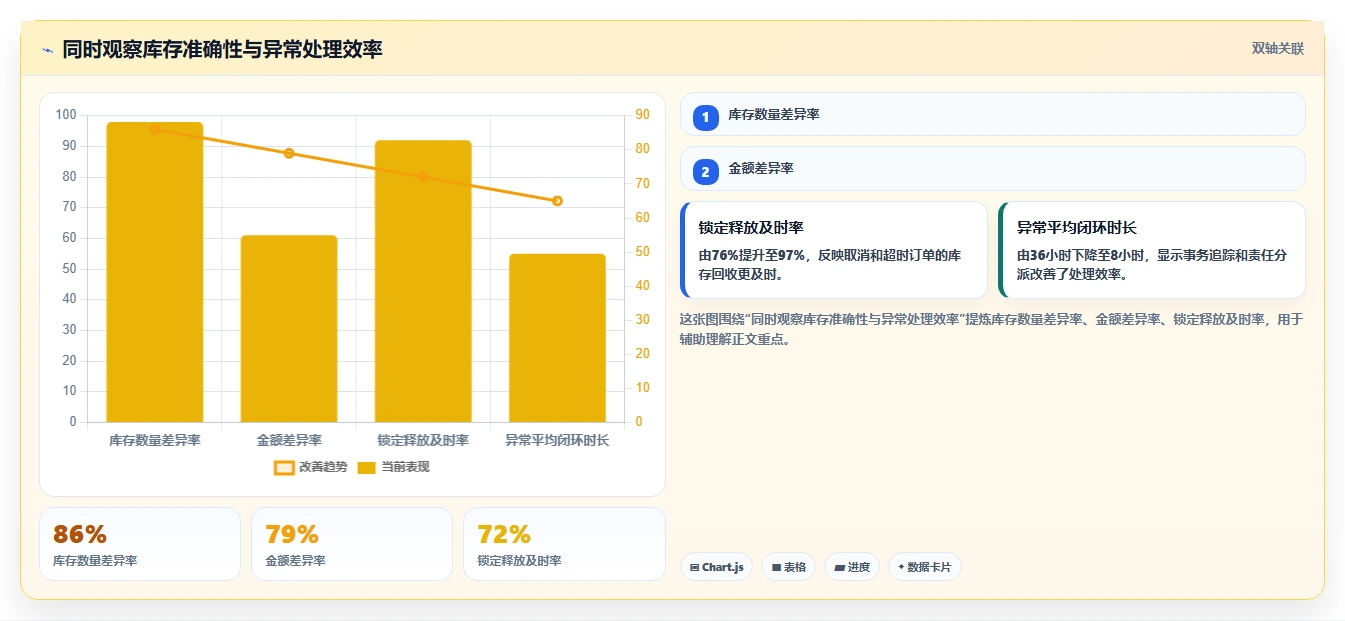Click the trend line point above 异常平均闭环时长
The width and height of the screenshot is (1345, 621).
(557, 201)
